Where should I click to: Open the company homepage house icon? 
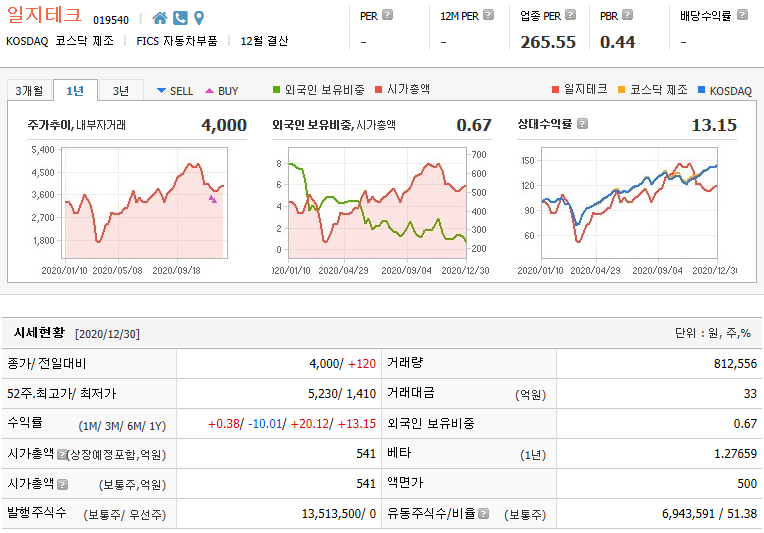click(x=160, y=19)
